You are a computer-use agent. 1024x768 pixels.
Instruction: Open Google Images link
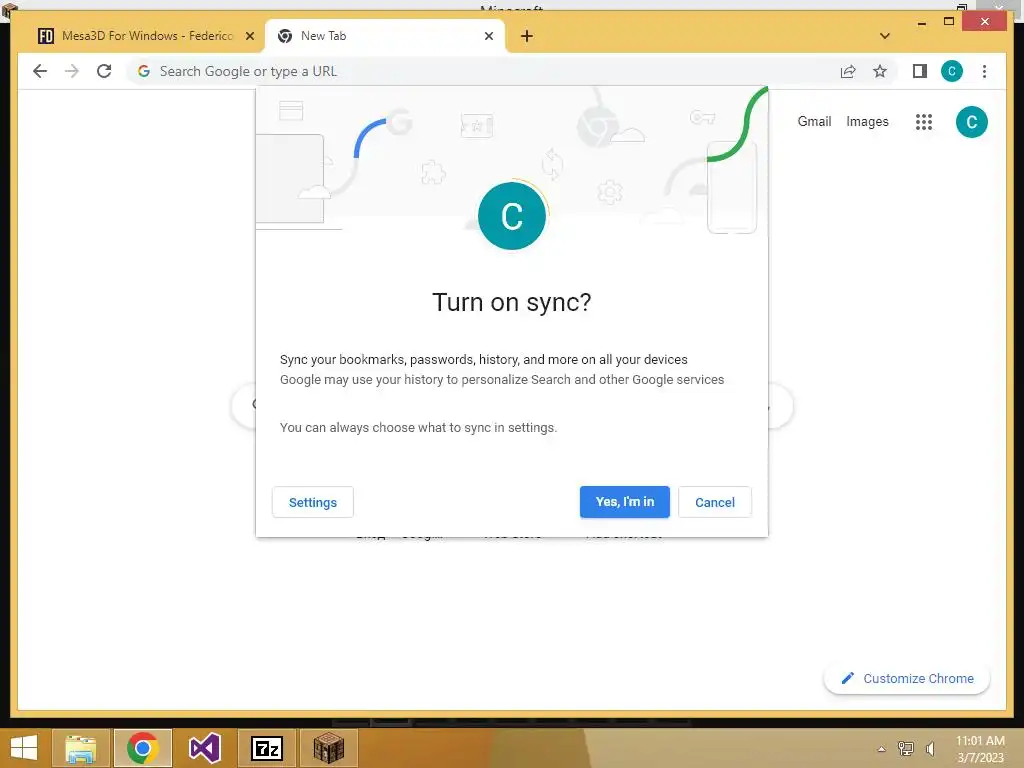point(867,121)
